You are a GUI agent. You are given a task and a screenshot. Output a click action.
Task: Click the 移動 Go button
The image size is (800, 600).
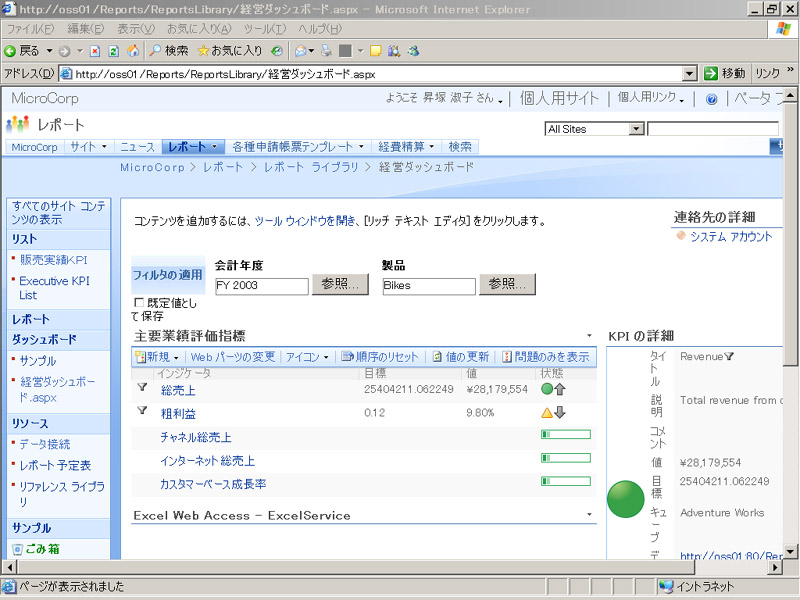(724, 73)
